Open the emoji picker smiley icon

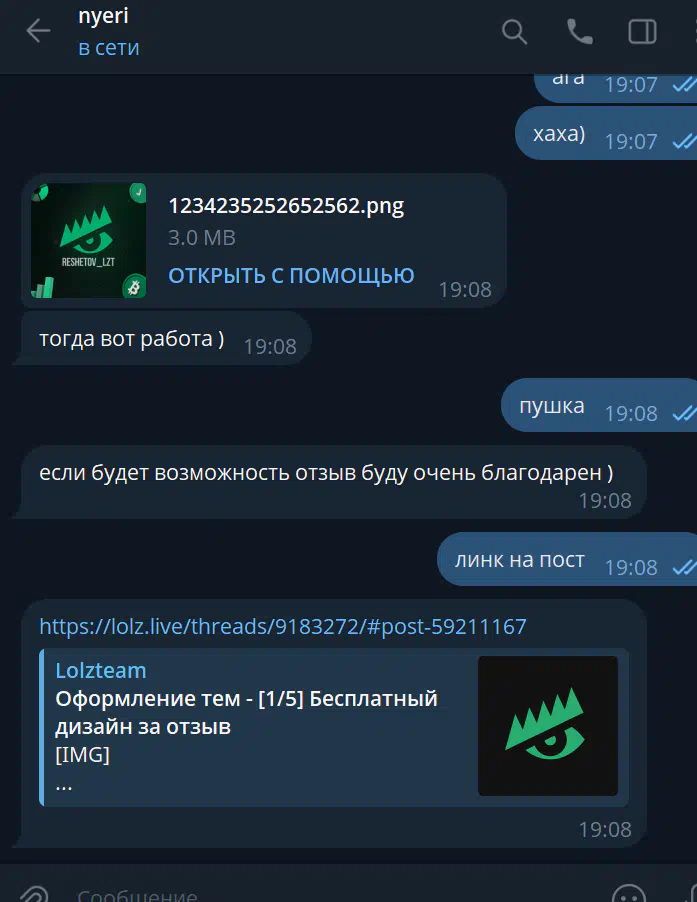(x=629, y=893)
